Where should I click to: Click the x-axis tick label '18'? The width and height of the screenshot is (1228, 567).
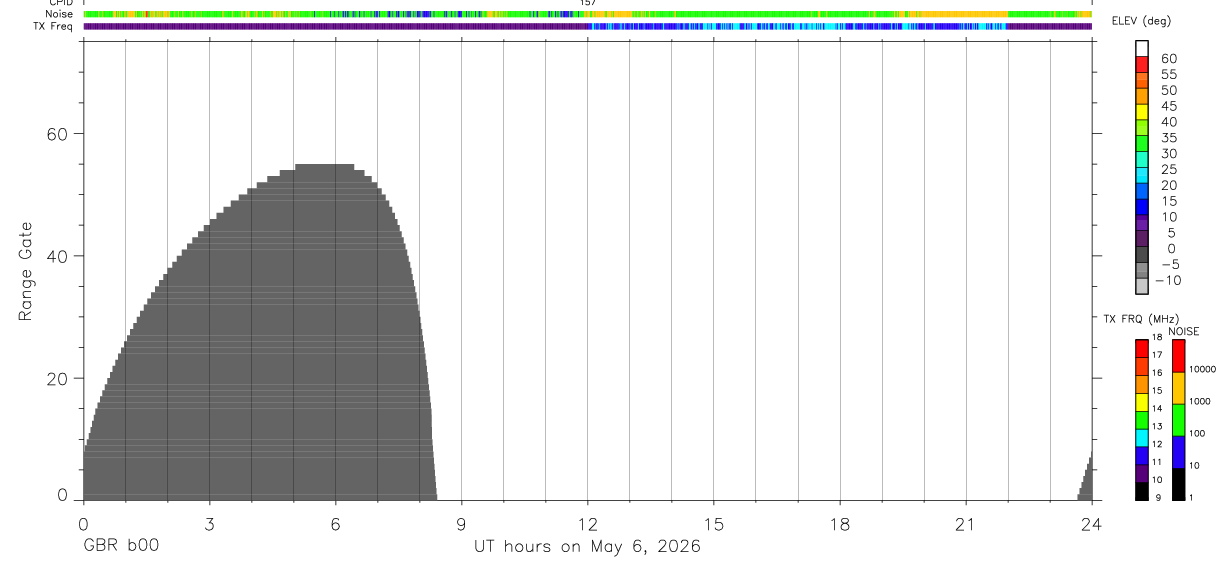(x=840, y=524)
